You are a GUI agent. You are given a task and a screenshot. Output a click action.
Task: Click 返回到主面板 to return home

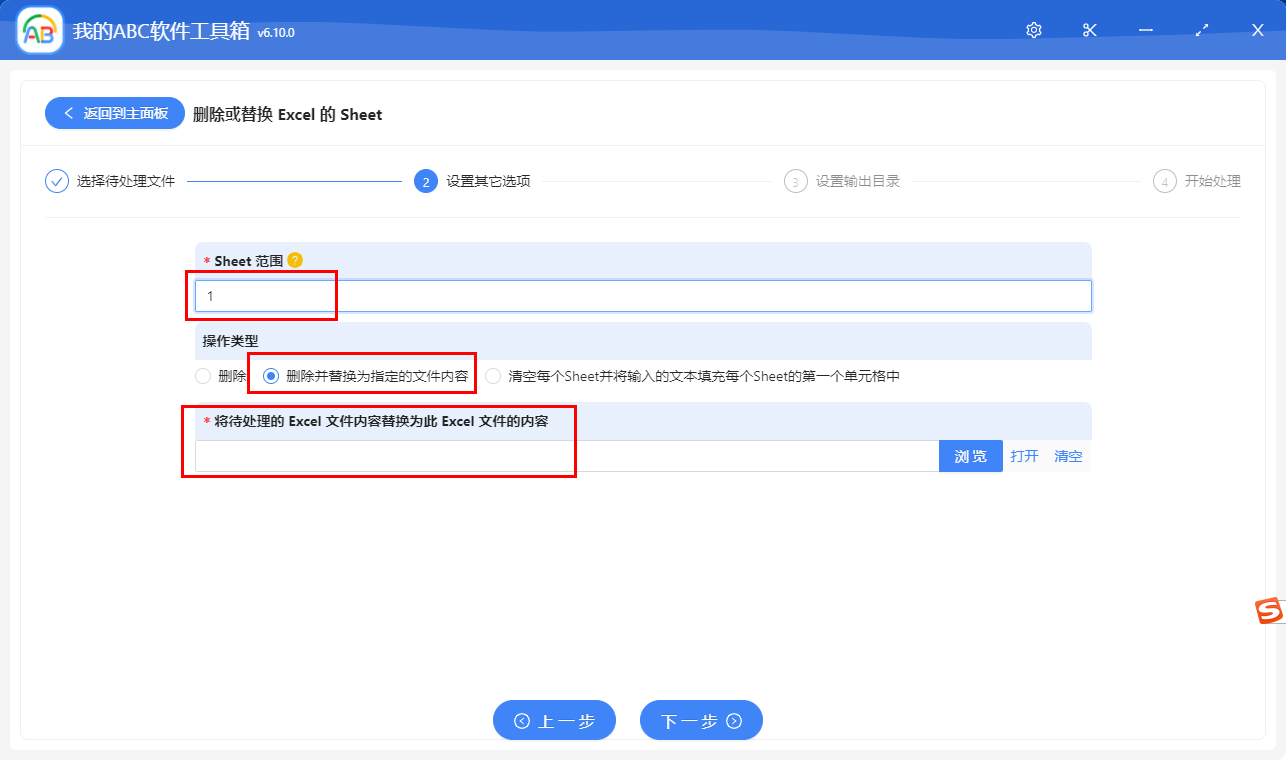[x=113, y=113]
